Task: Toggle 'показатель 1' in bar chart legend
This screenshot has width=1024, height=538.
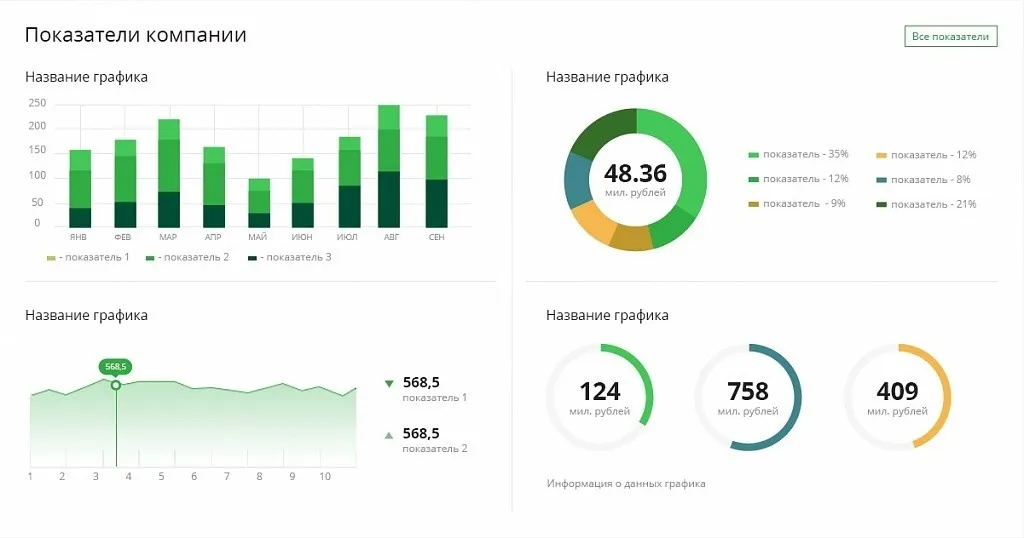Action: tap(88, 257)
